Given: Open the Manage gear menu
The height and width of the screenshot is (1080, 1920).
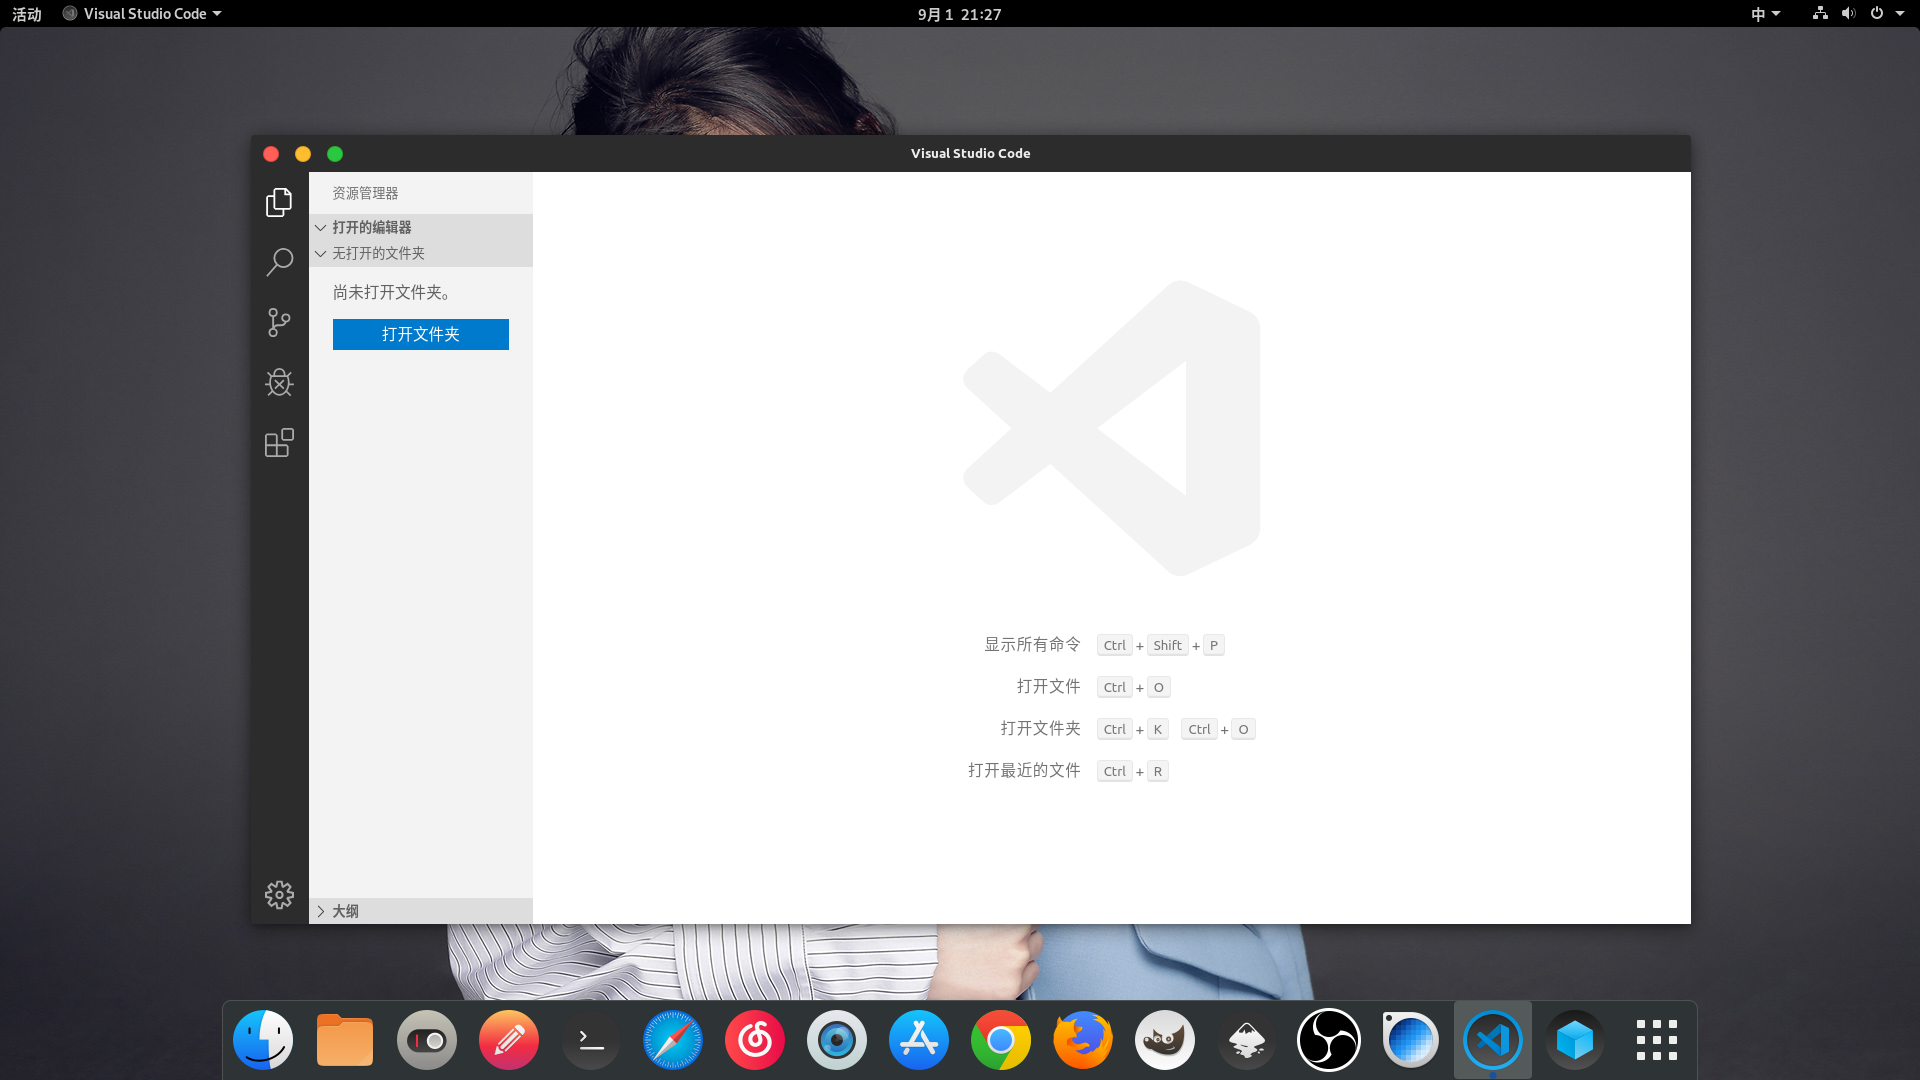Looking at the screenshot, I should [279, 894].
